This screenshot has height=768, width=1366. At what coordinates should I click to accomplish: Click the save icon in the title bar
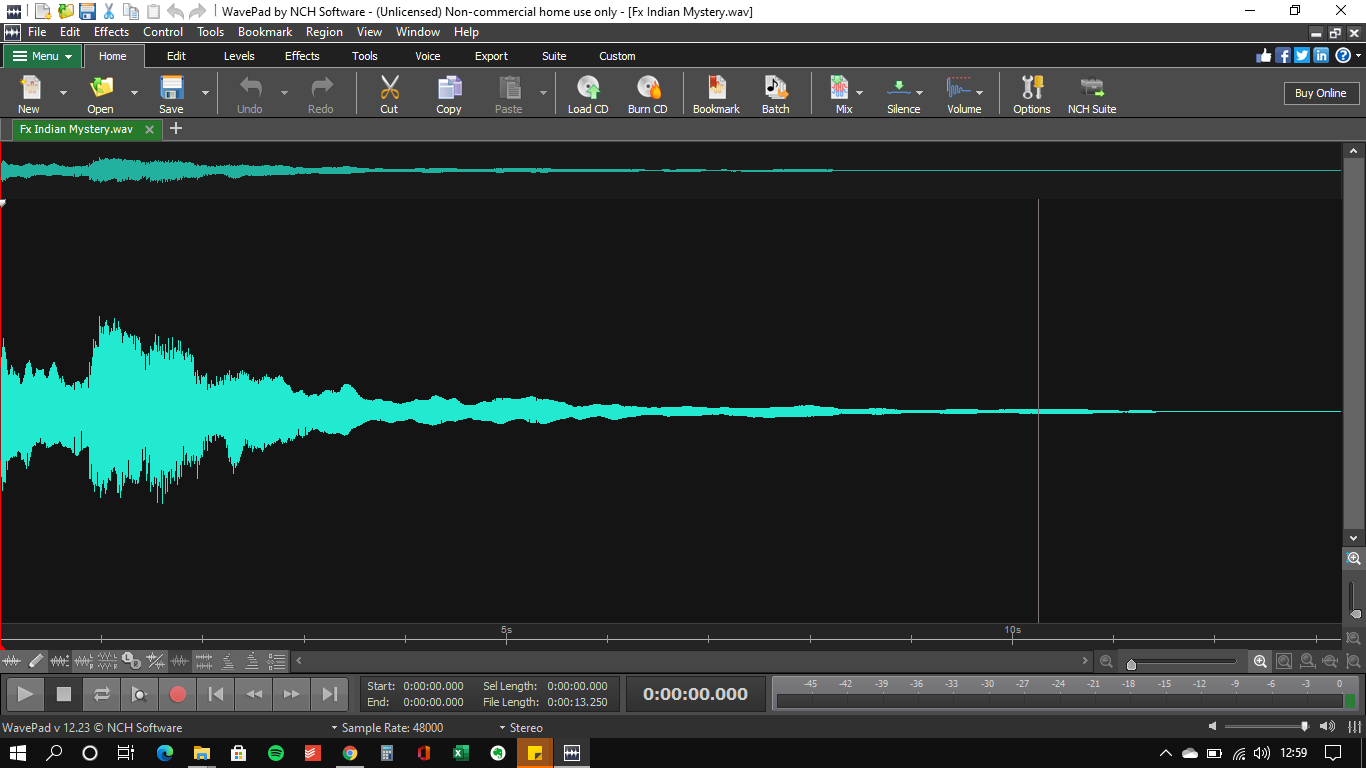(x=87, y=11)
